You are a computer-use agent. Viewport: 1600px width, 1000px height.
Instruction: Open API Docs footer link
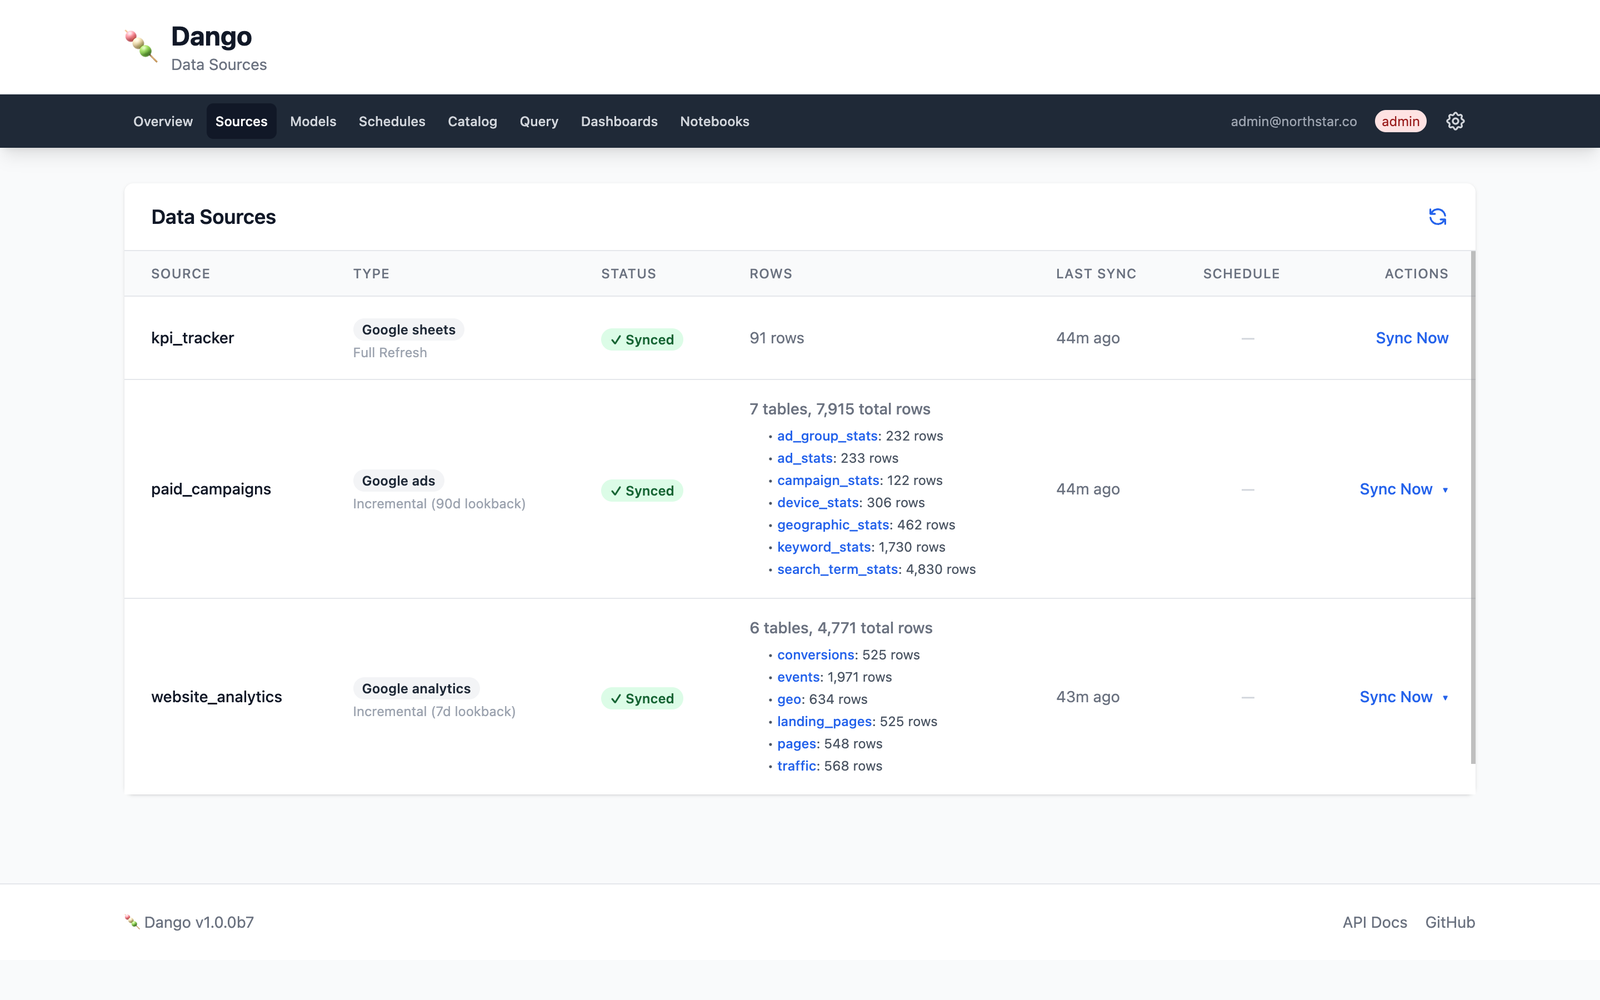coord(1374,922)
